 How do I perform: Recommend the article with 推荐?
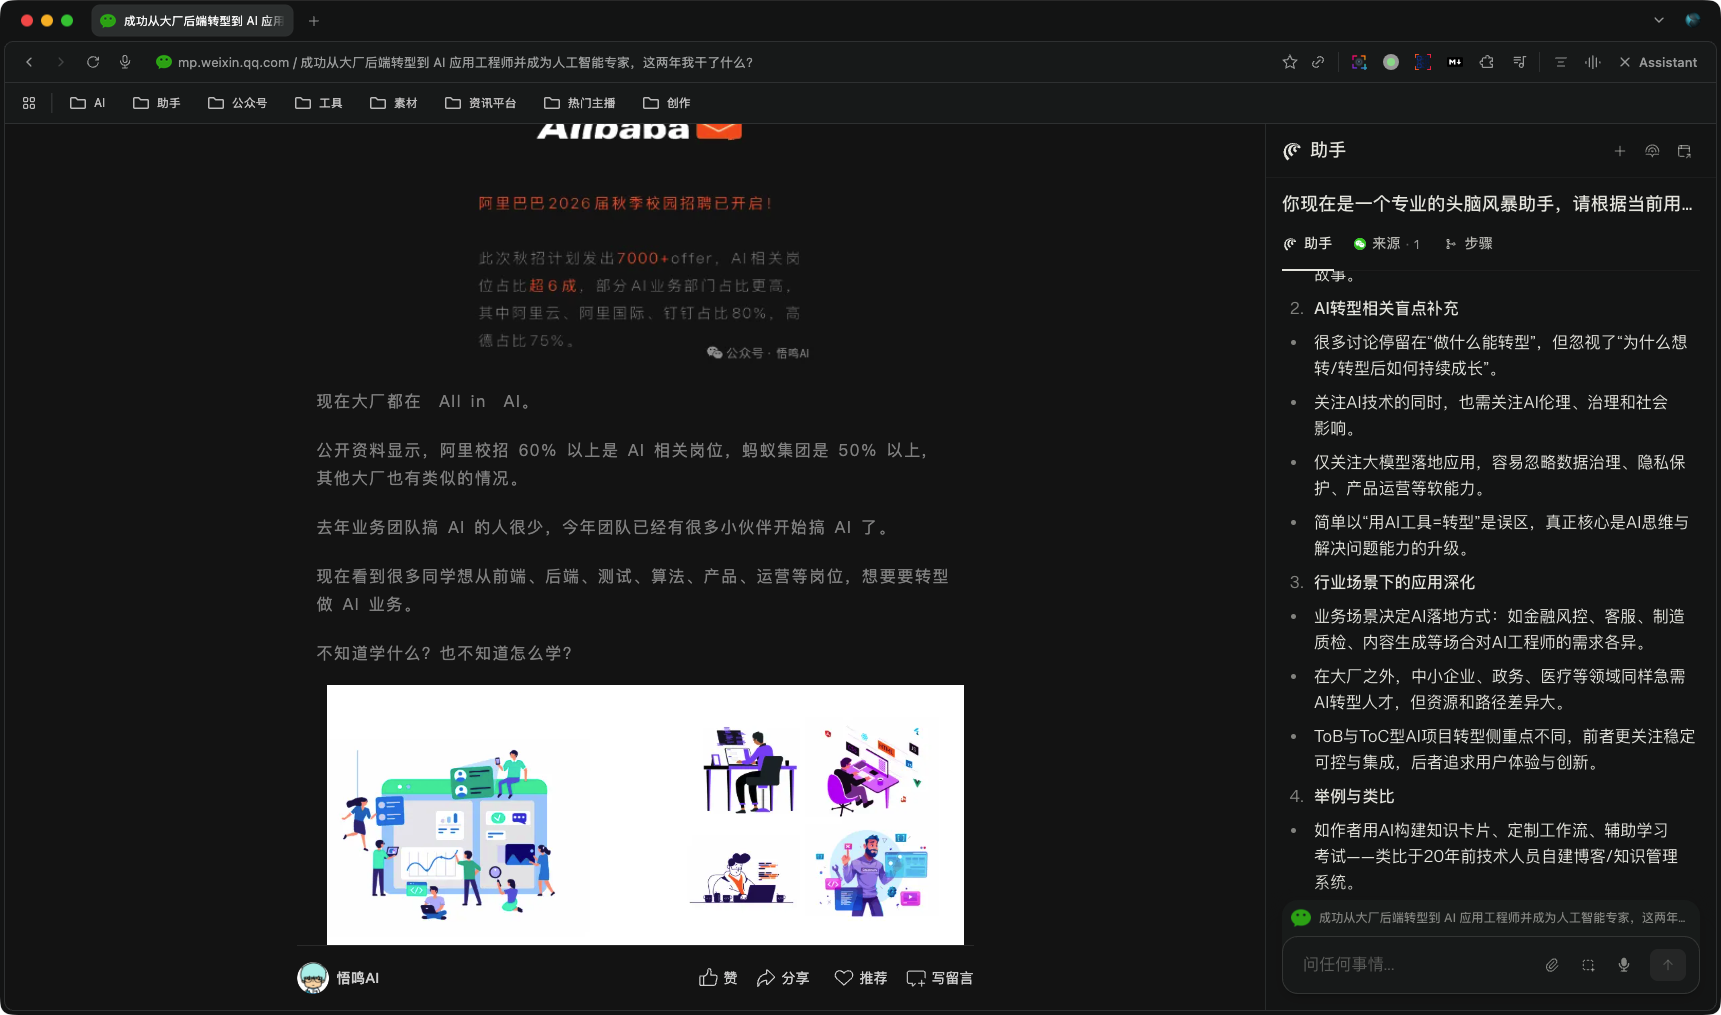[x=861, y=978]
